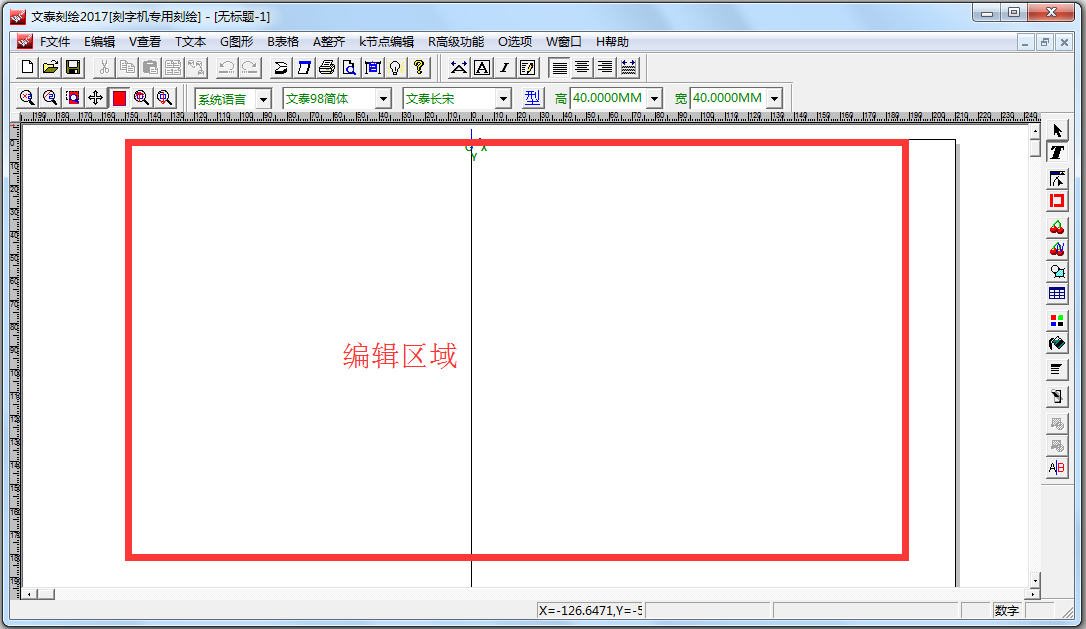The image size is (1086, 629).
Task: Click the cutting plotter output icon
Action: pos(281,67)
